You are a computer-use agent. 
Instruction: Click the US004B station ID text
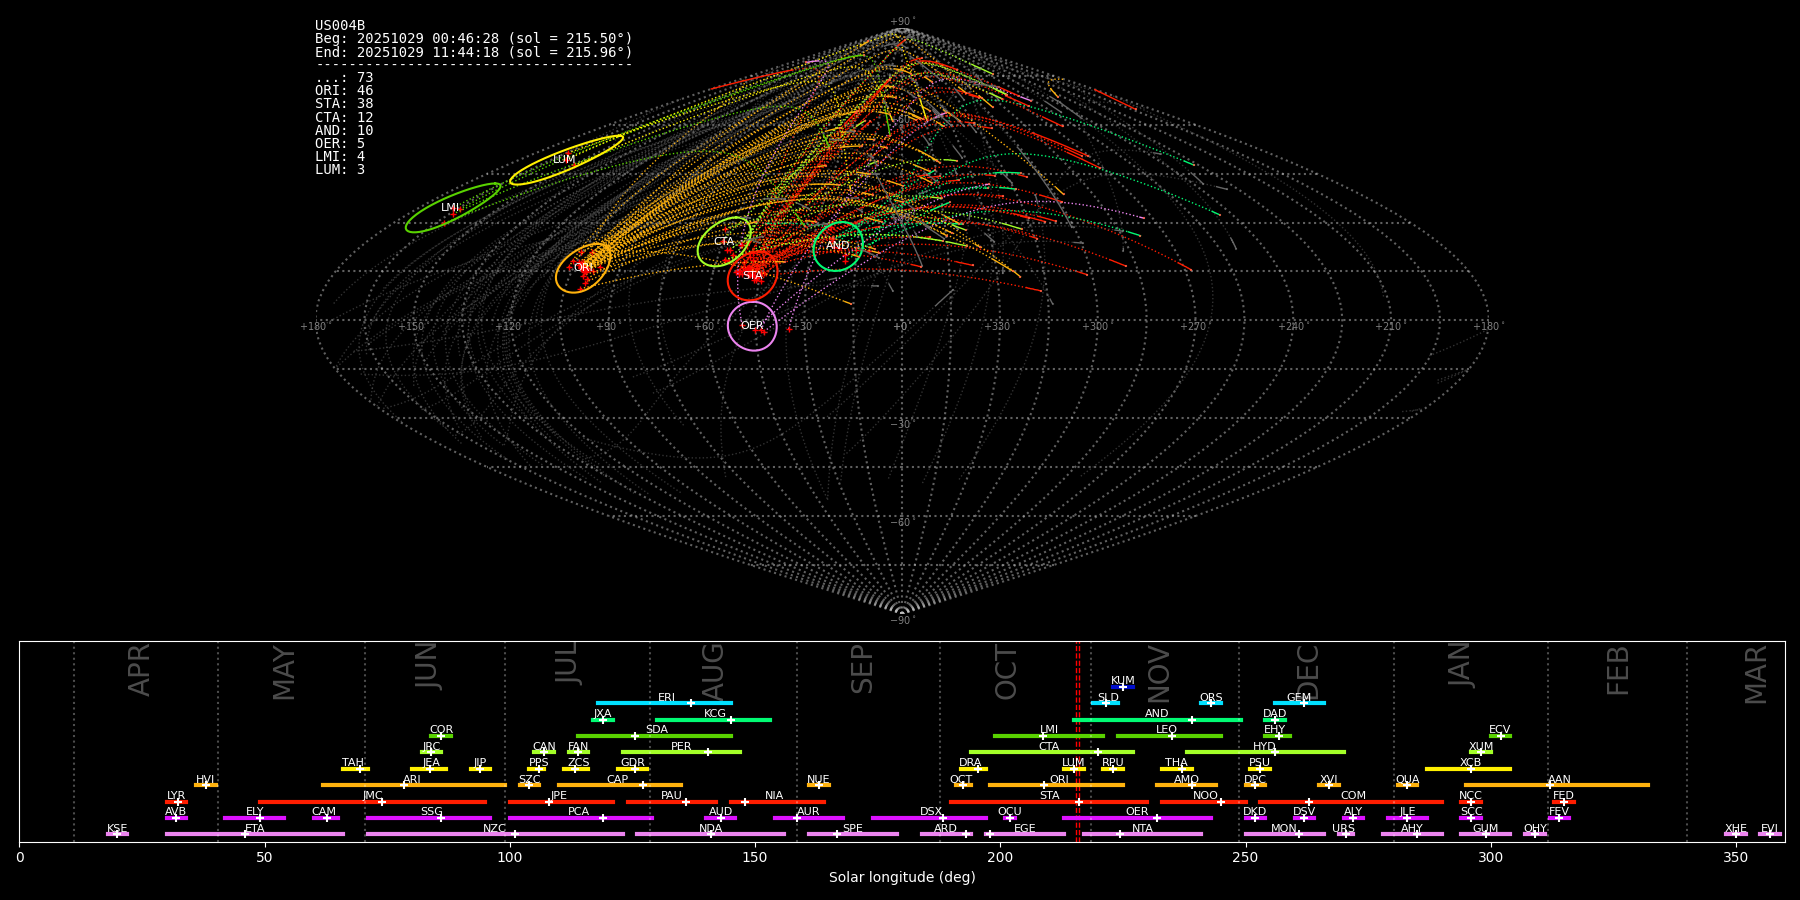point(340,26)
